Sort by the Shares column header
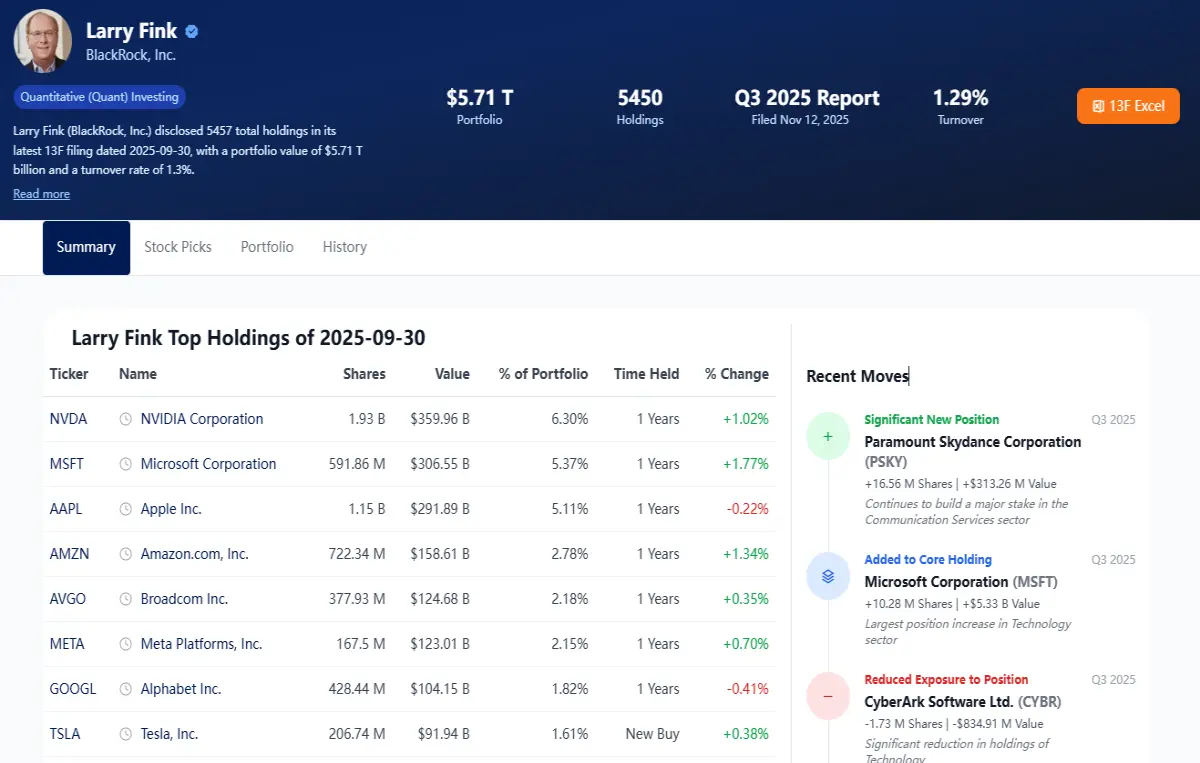This screenshot has width=1200, height=763. pyautogui.click(x=364, y=374)
